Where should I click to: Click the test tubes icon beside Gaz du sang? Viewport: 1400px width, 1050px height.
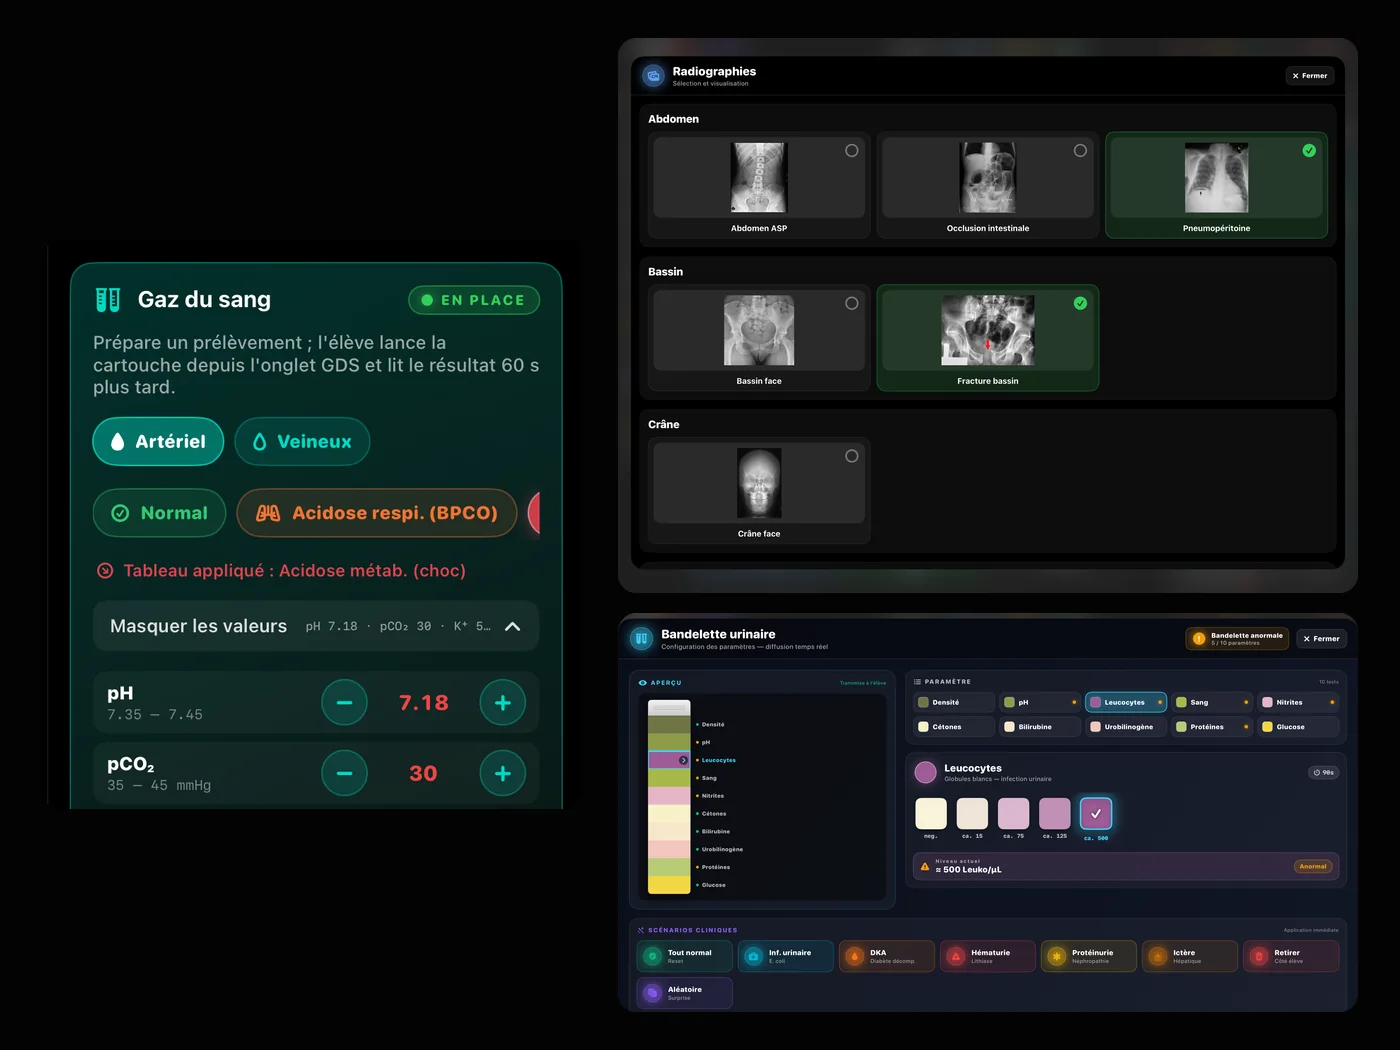coord(108,300)
